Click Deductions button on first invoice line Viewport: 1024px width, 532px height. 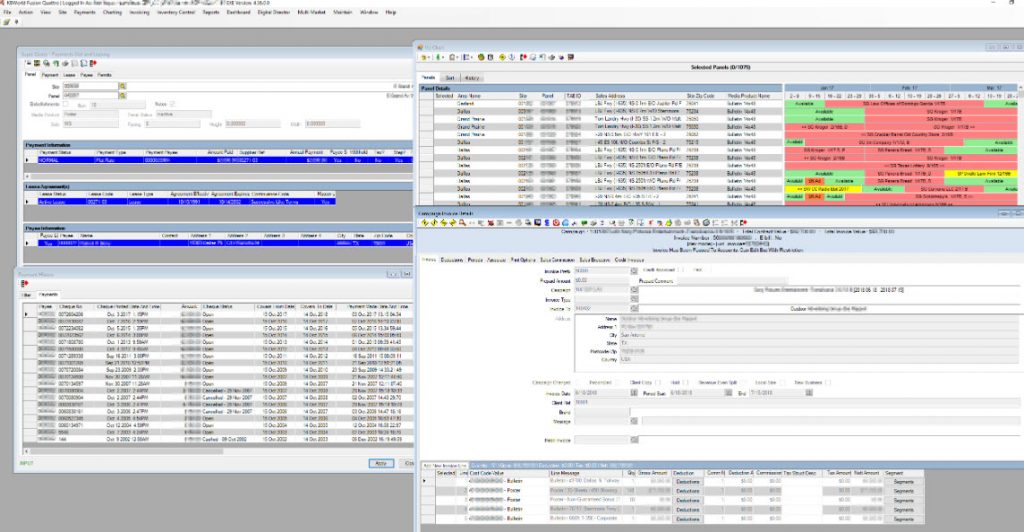[x=687, y=482]
